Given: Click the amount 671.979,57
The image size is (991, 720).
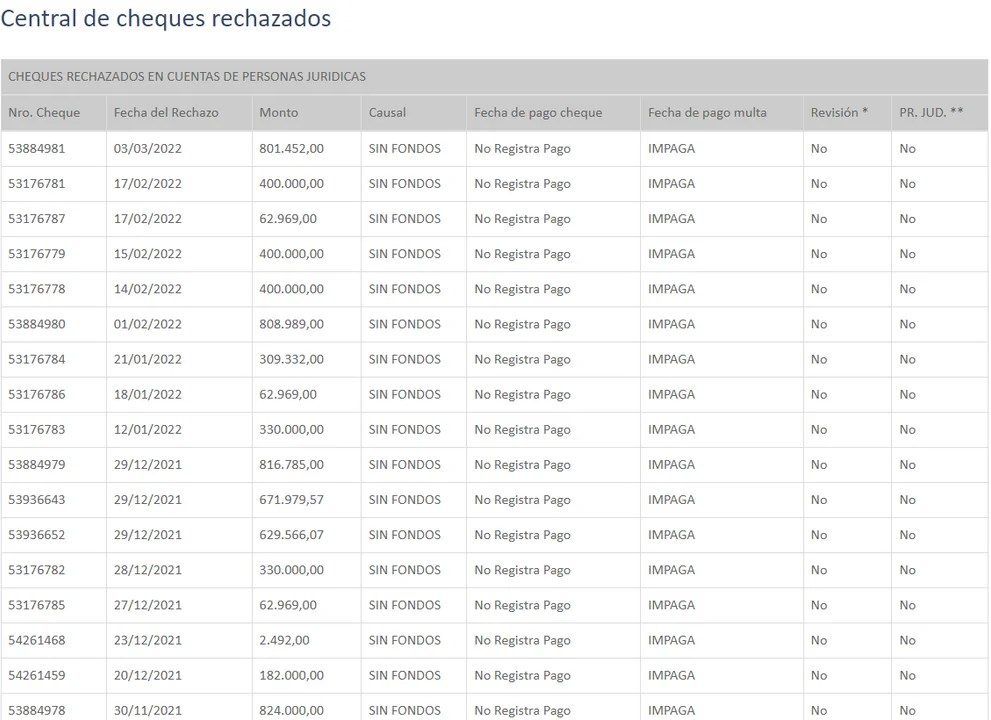Looking at the screenshot, I should [x=291, y=500].
